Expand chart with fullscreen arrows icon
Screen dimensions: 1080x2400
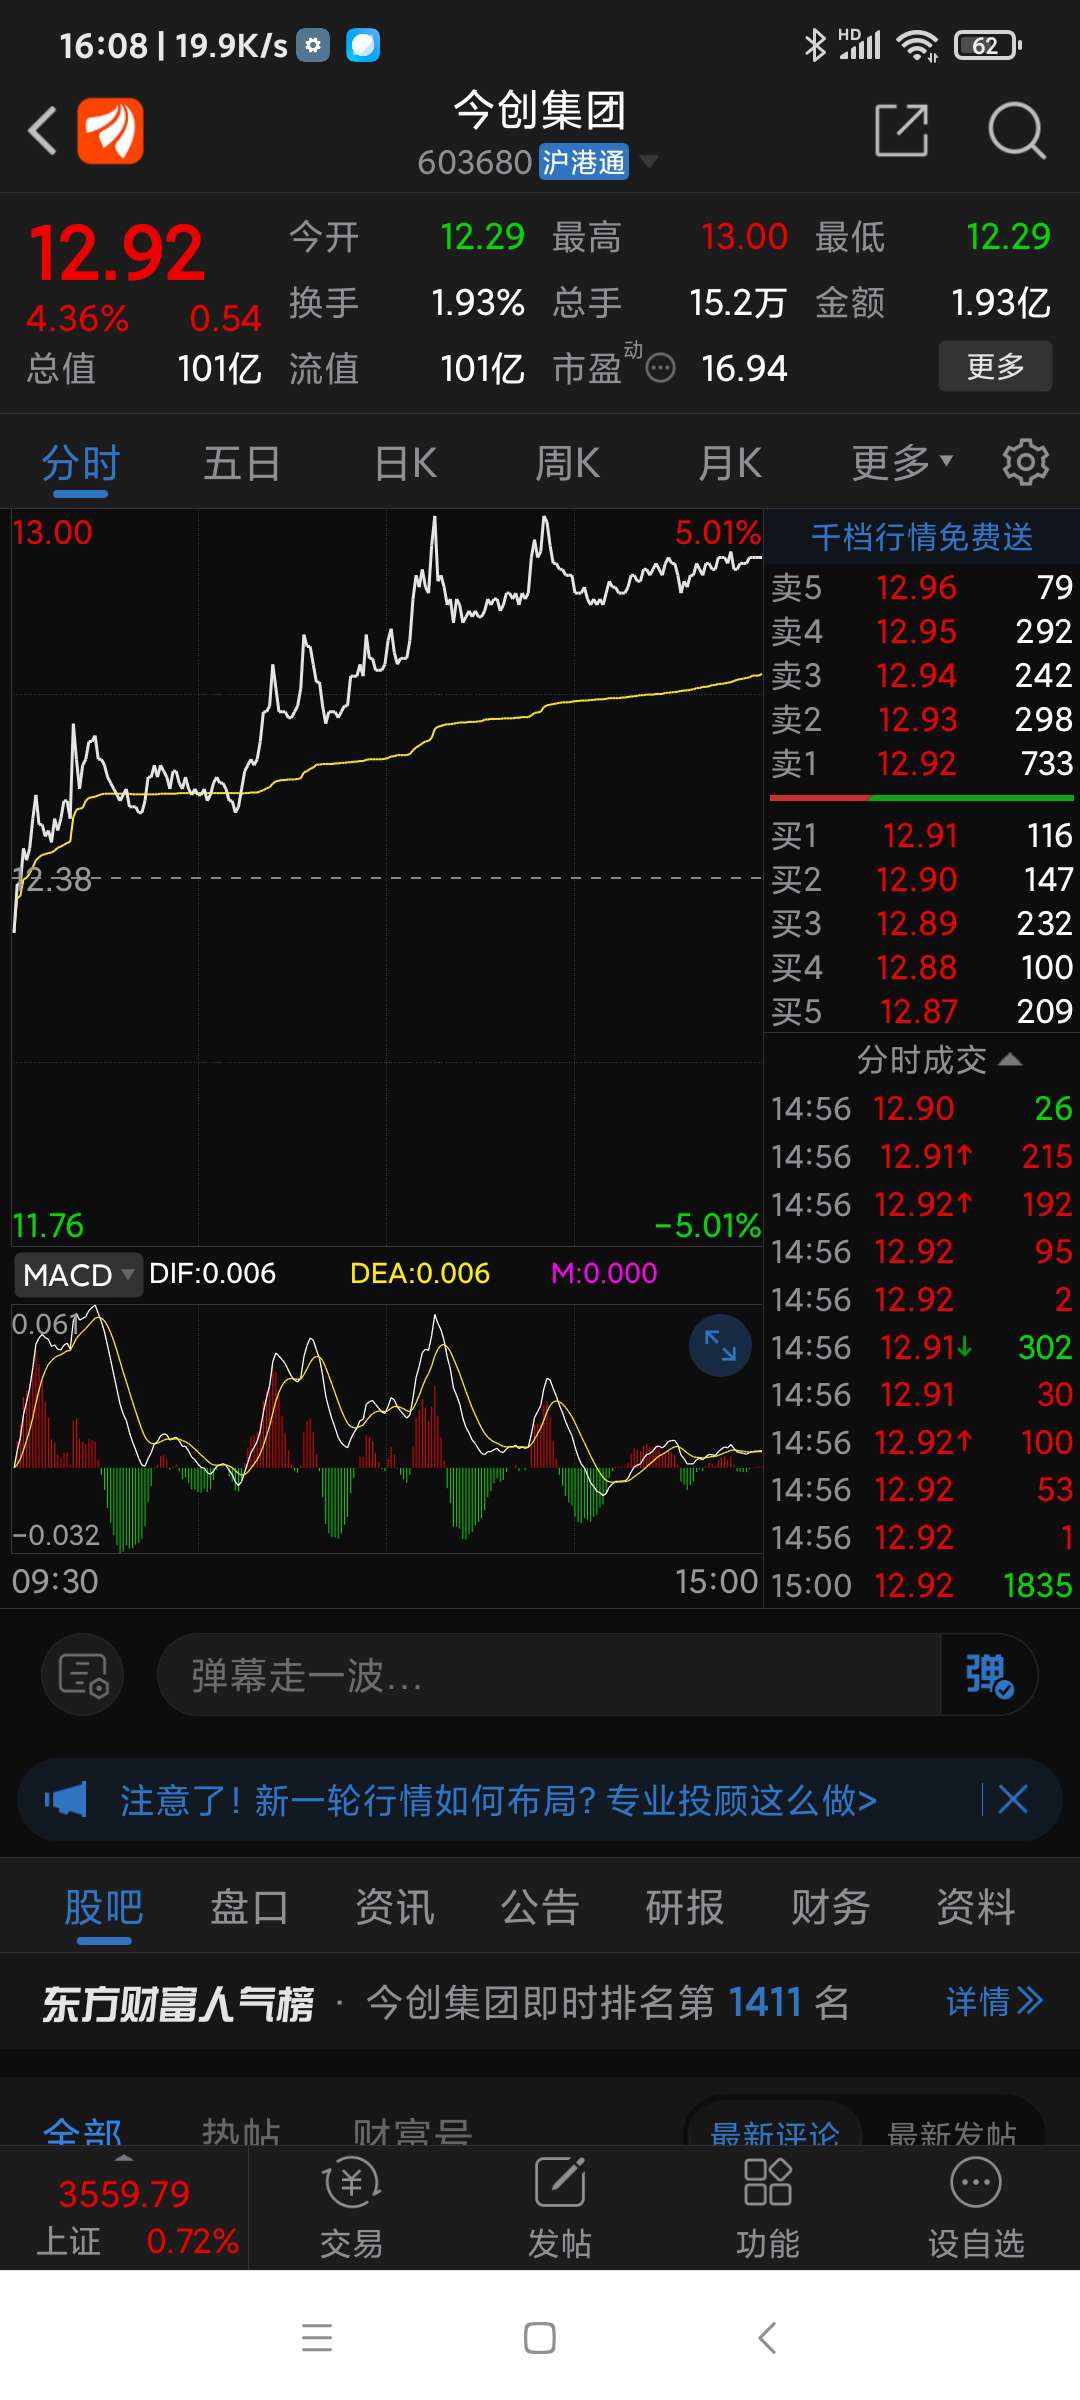click(x=720, y=1346)
